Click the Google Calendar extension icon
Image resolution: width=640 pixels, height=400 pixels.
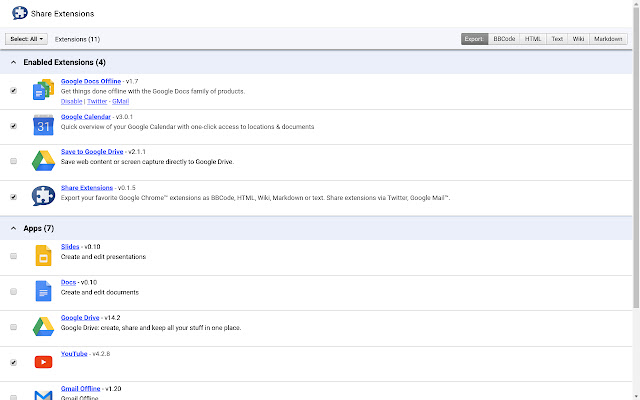pos(42,126)
